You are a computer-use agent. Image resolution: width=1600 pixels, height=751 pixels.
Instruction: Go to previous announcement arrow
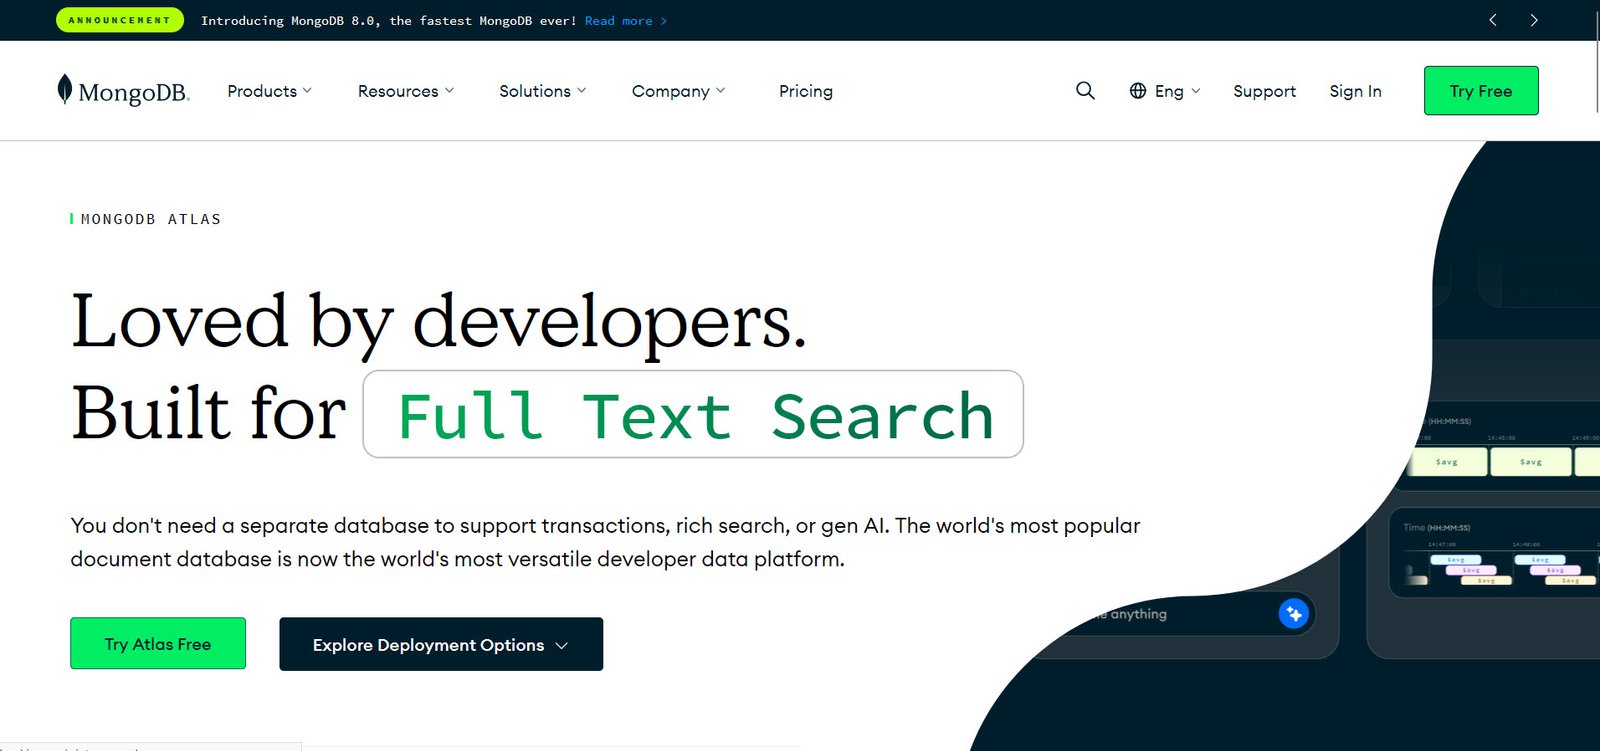point(1493,20)
